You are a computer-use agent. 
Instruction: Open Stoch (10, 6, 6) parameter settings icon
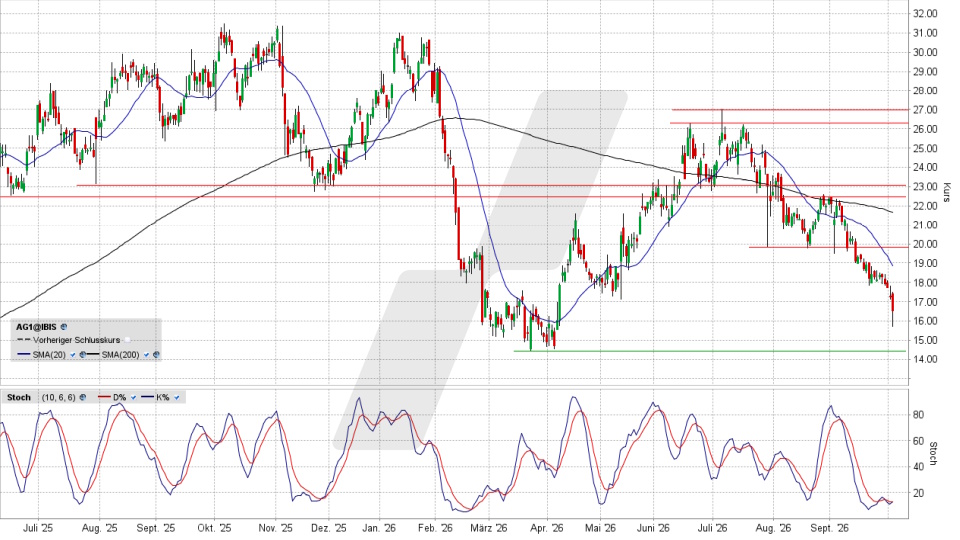[83, 397]
